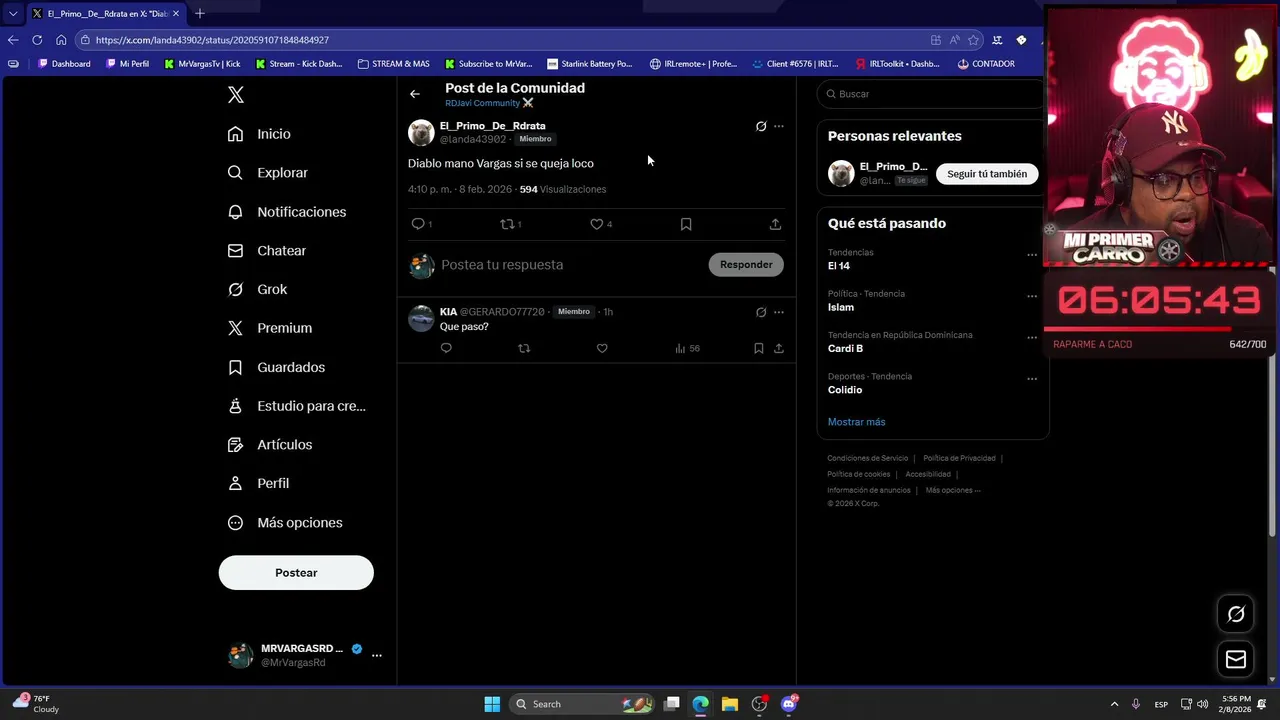Expand Más opciones in the sidebar
The width and height of the screenshot is (1280, 720).
pos(284,523)
